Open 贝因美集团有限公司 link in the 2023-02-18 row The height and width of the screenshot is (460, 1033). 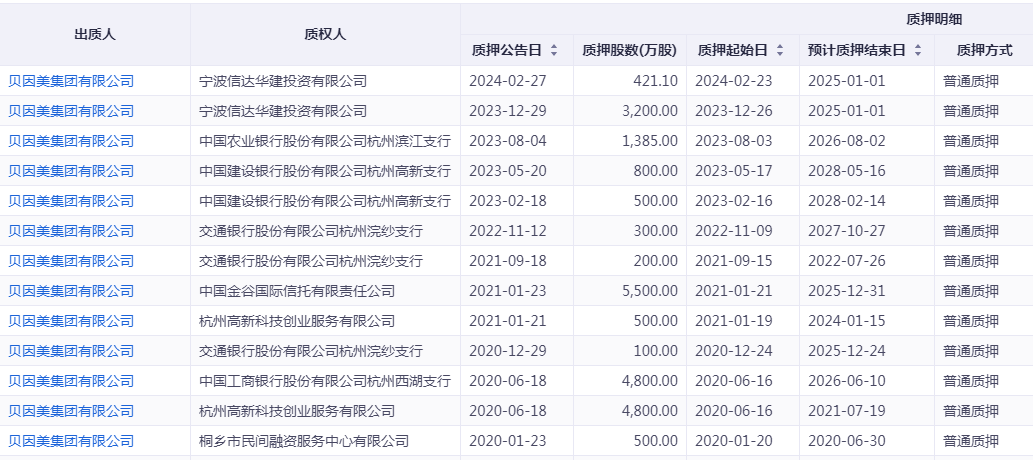coord(71,201)
